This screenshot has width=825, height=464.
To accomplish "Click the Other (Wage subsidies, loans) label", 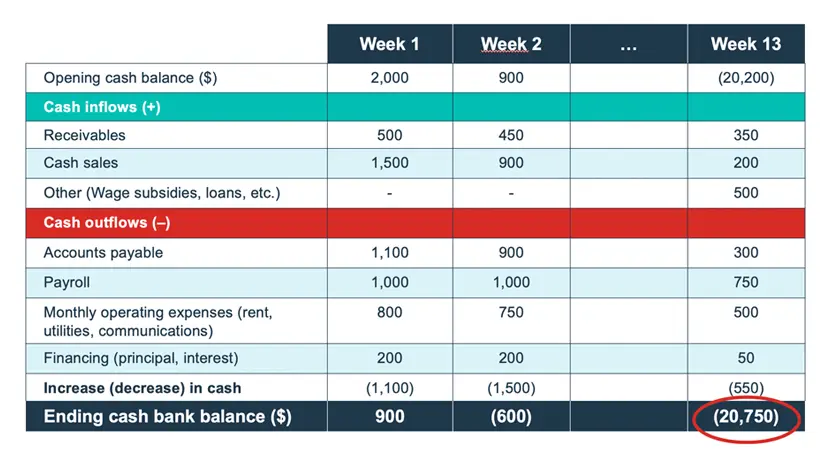I will tap(161, 193).
